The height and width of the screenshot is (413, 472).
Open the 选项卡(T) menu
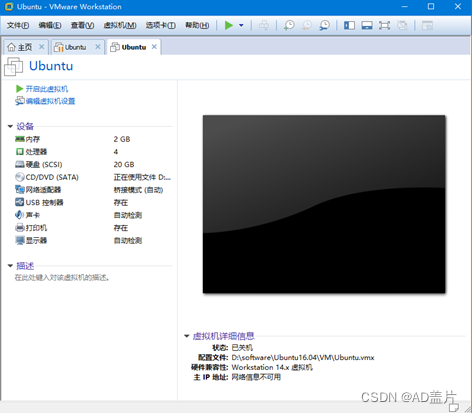point(161,25)
